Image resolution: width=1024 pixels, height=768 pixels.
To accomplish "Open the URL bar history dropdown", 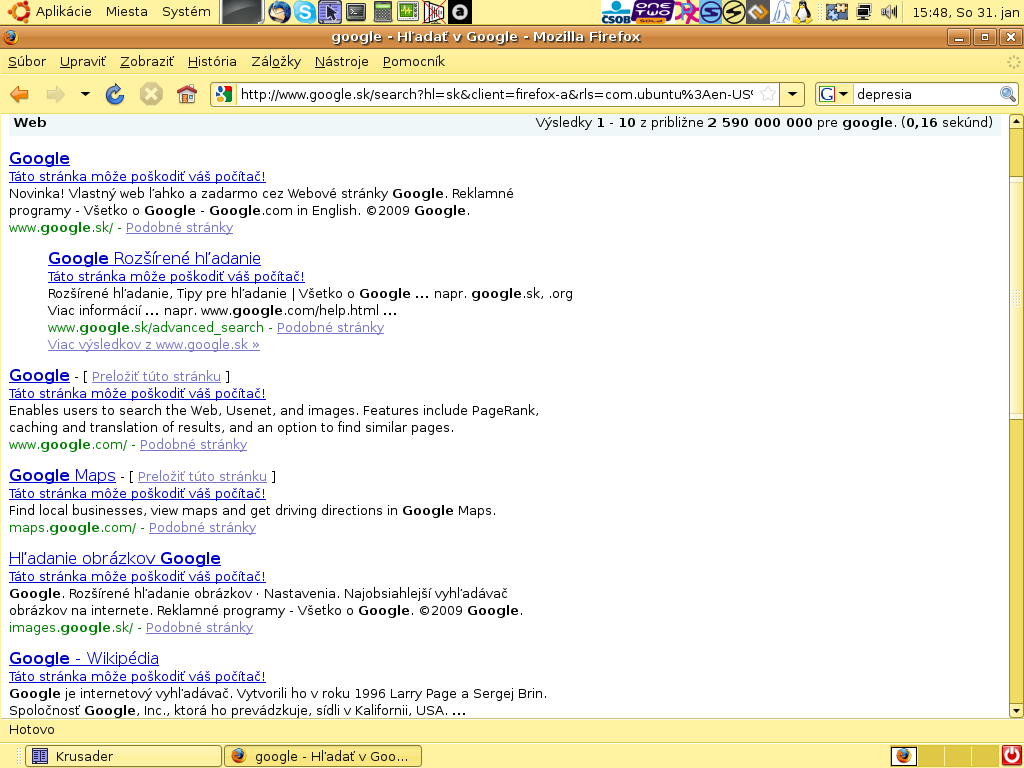I will tap(792, 94).
